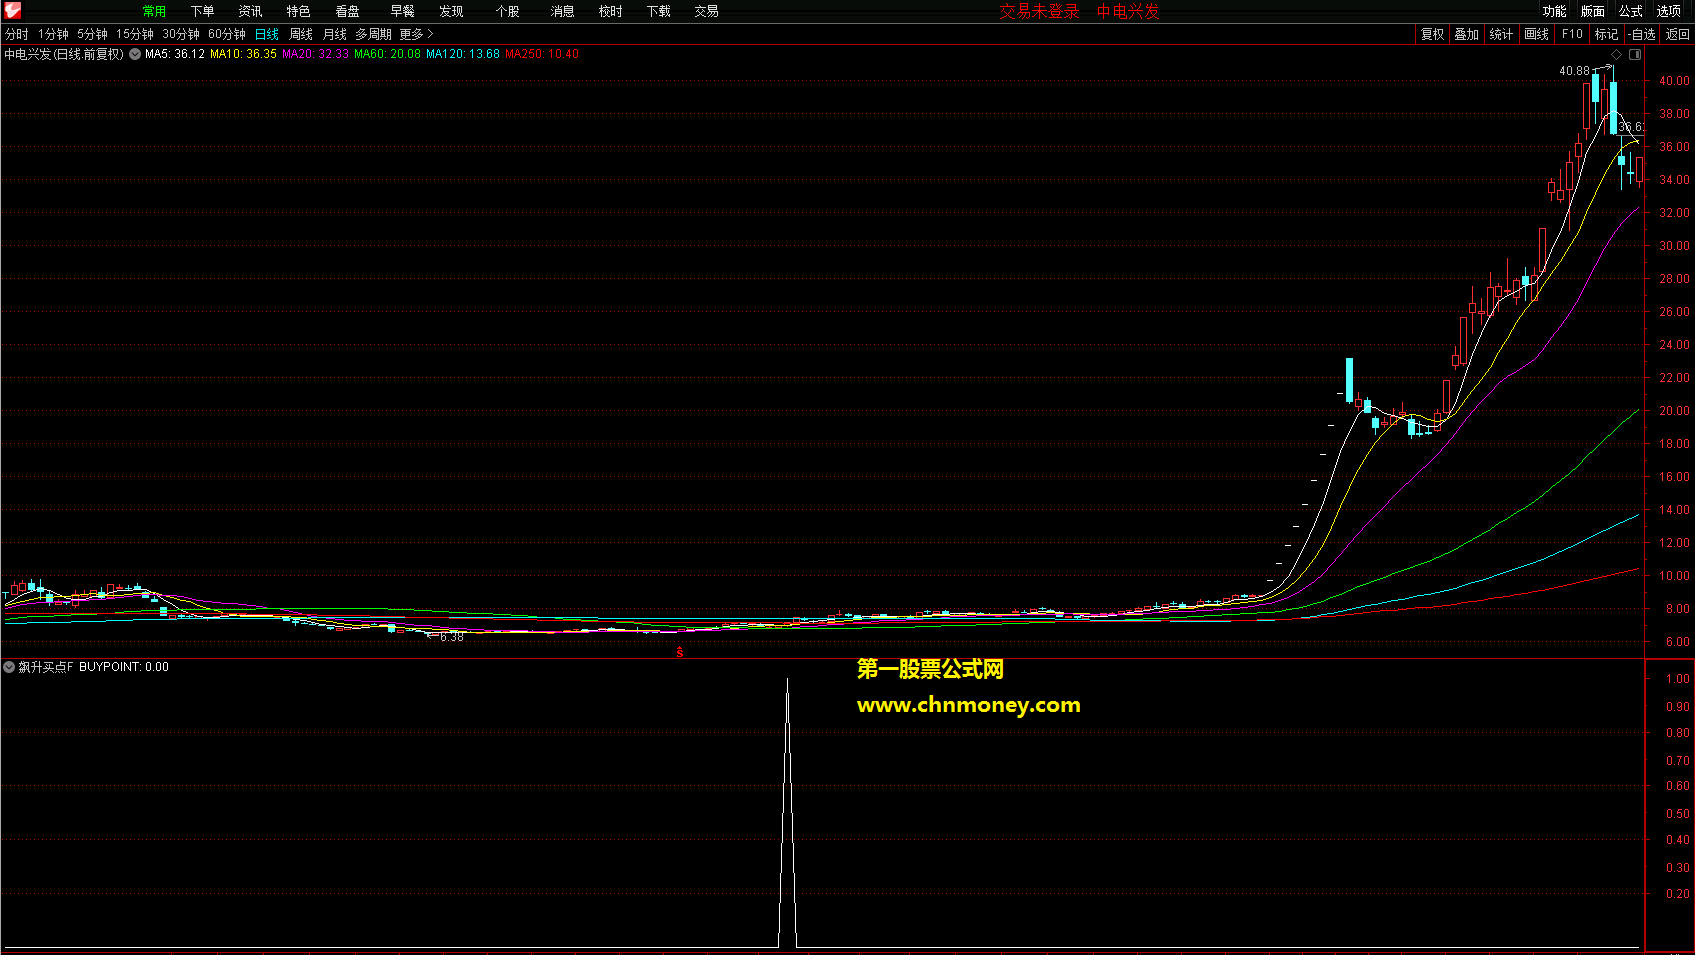
Task: Open the F10 company info
Action: pyautogui.click(x=1572, y=34)
